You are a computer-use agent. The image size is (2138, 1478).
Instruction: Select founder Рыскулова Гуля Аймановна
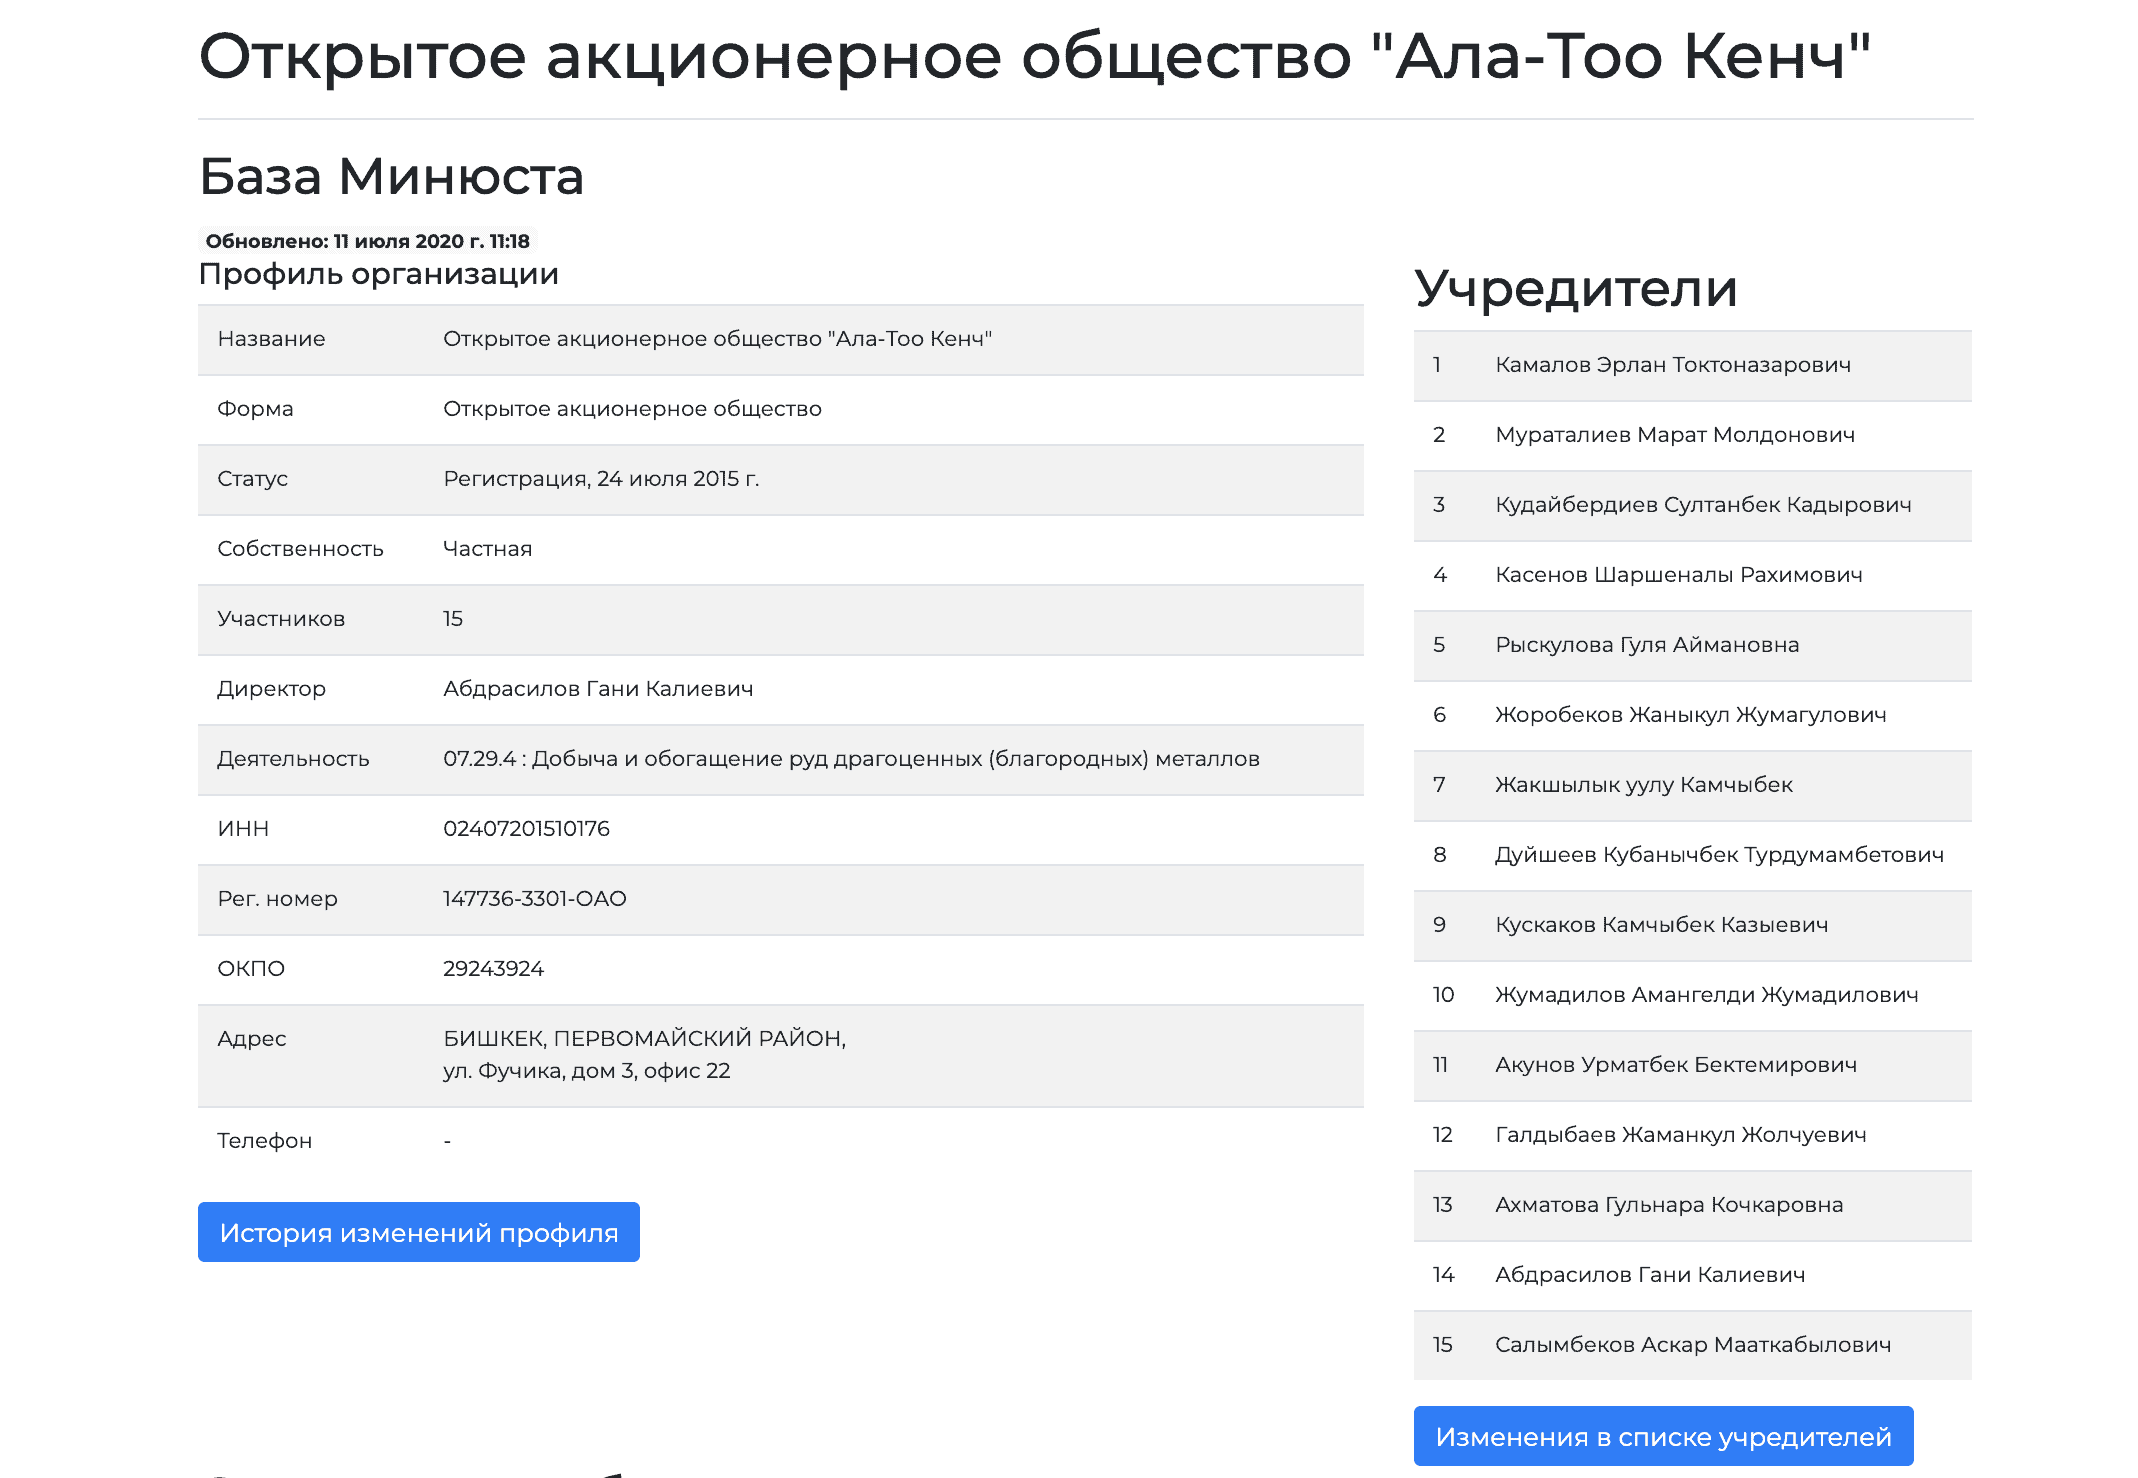(x=1646, y=645)
